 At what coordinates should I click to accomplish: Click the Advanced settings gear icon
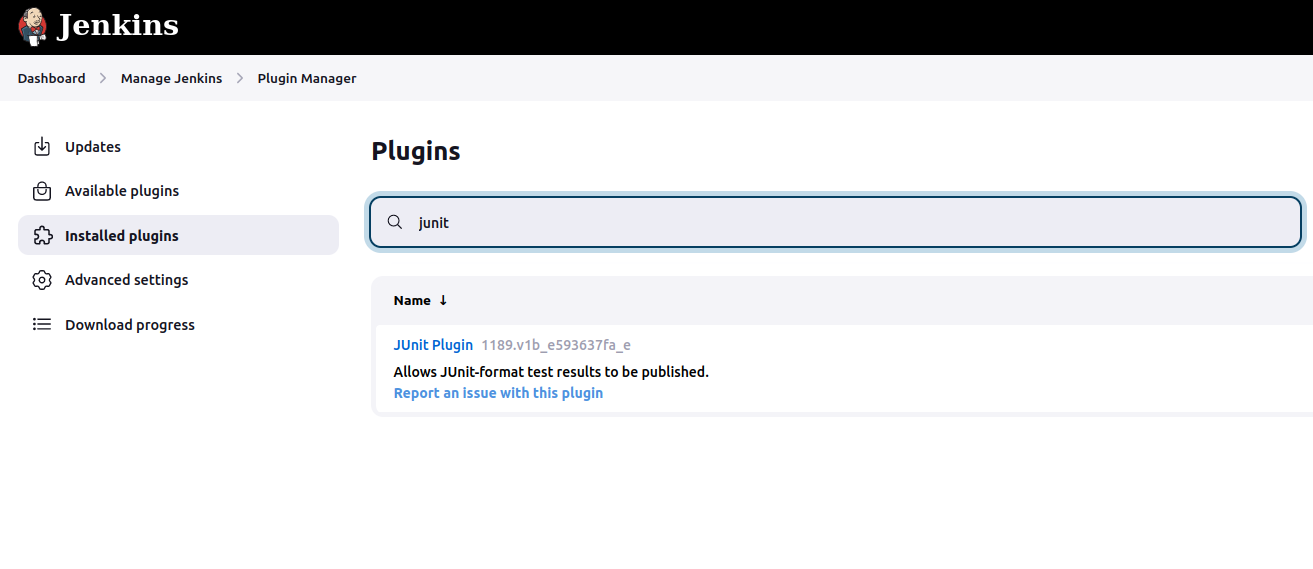click(x=42, y=280)
